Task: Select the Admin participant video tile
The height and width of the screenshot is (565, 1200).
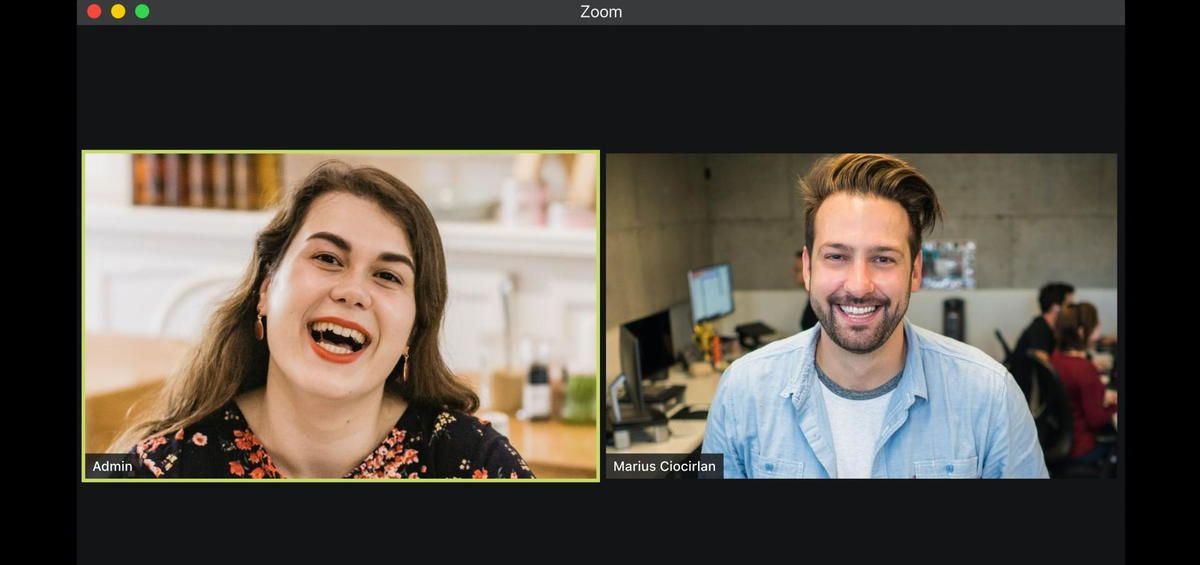Action: (x=341, y=316)
